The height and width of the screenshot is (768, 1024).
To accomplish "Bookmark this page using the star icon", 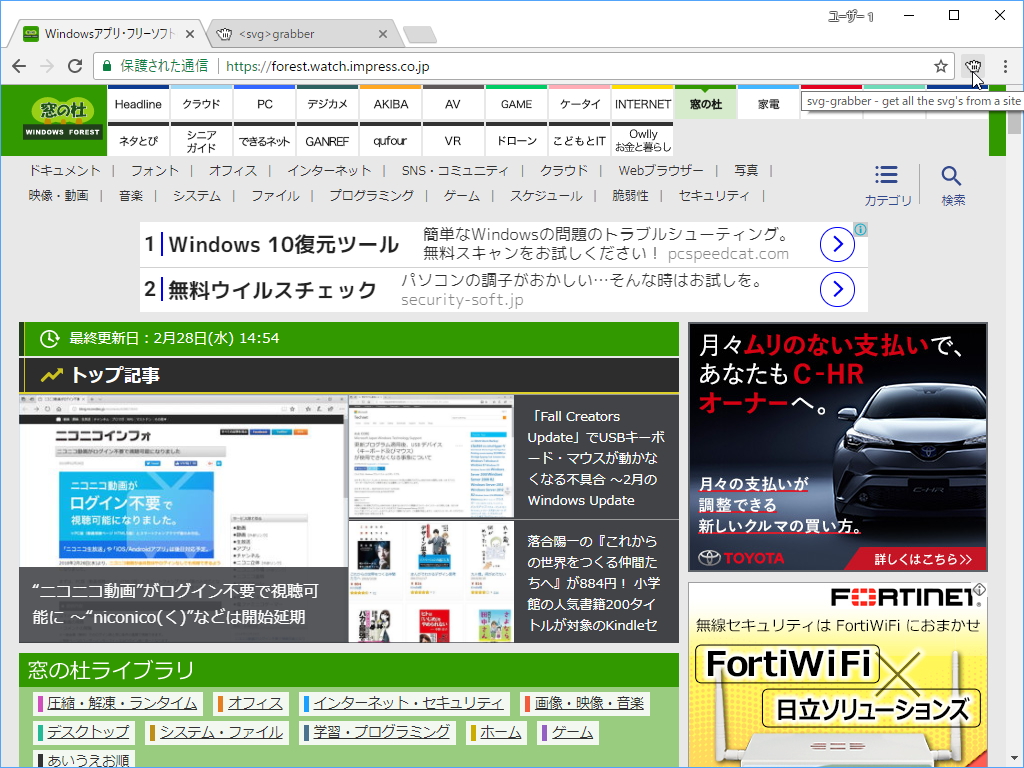I will tap(940, 64).
